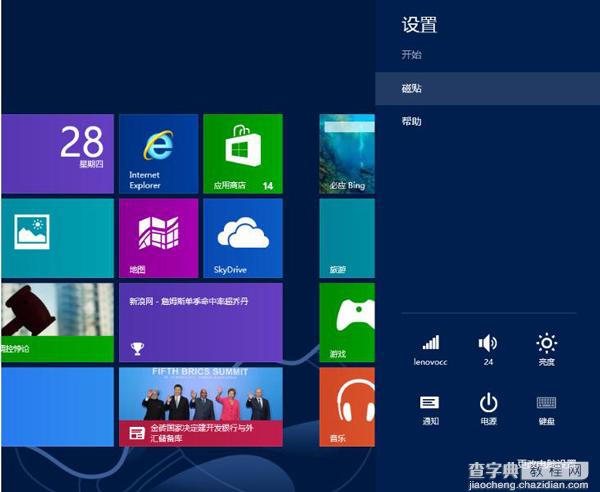Open the 应用商店 Store tile

pyautogui.click(x=243, y=154)
